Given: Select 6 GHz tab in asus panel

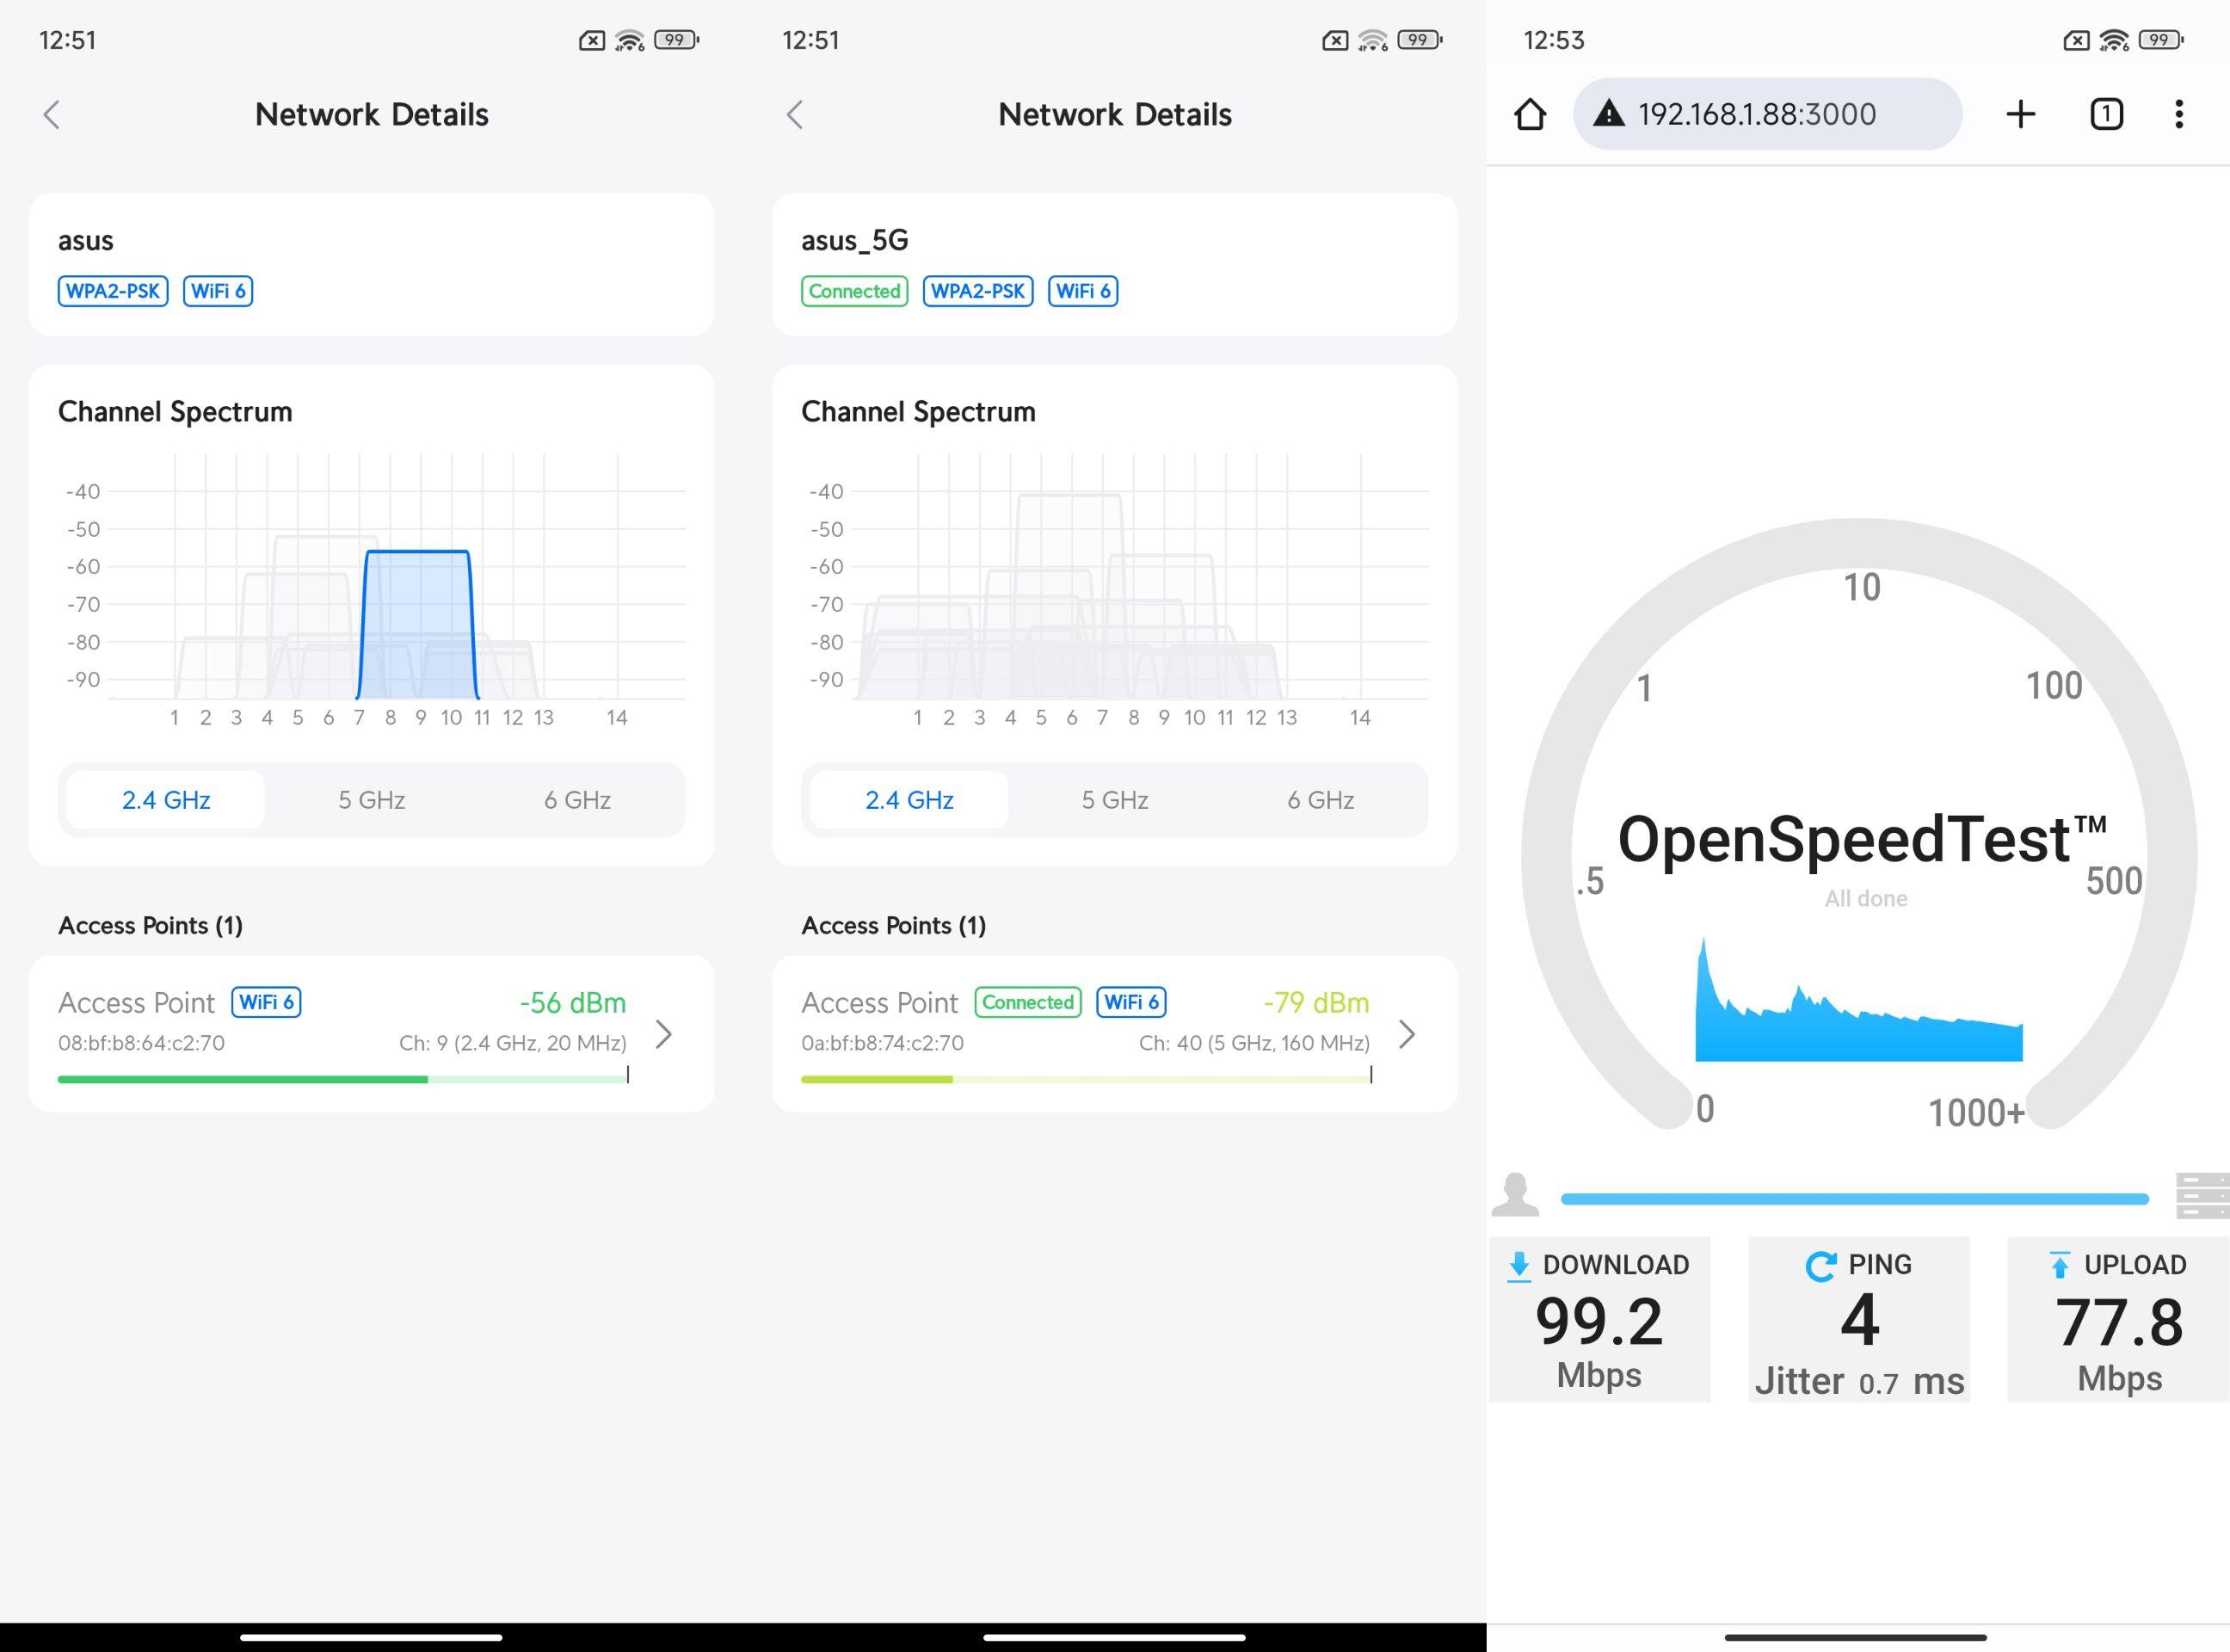Looking at the screenshot, I should tap(577, 800).
